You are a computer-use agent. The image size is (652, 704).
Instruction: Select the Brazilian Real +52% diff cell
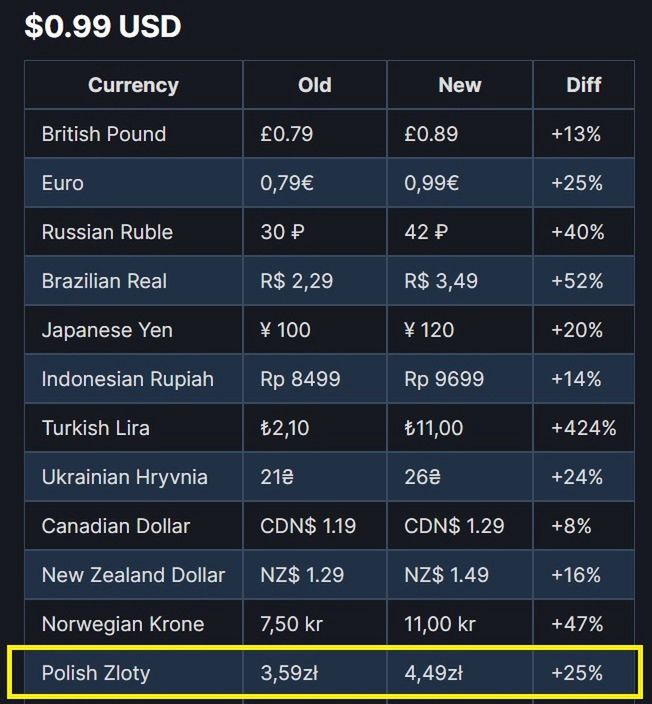tap(577, 281)
